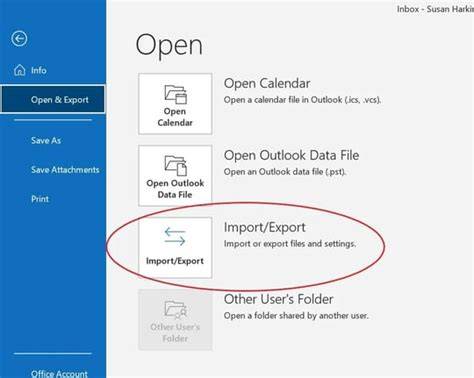Viewport: 474px width, 378px height.
Task: Open Office Account at sidebar bottom
Action: pyautogui.click(x=59, y=374)
